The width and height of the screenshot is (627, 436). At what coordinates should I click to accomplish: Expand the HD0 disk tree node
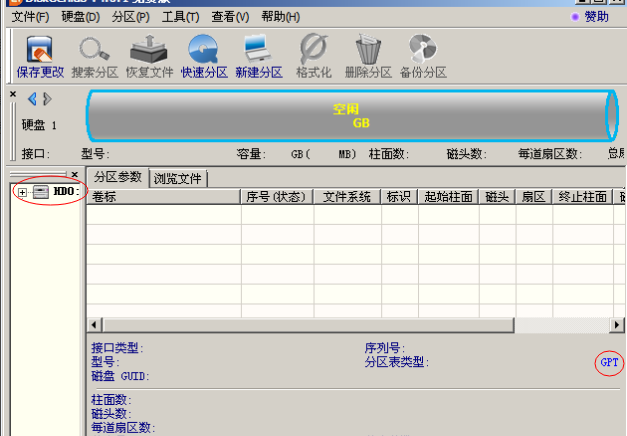22,191
